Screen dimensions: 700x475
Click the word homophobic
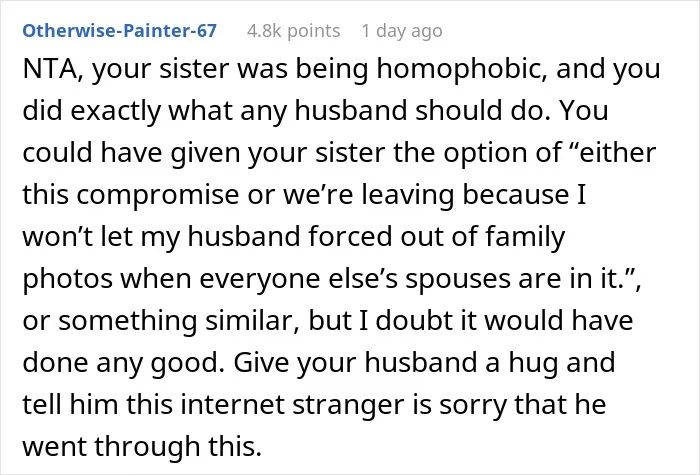(x=462, y=70)
